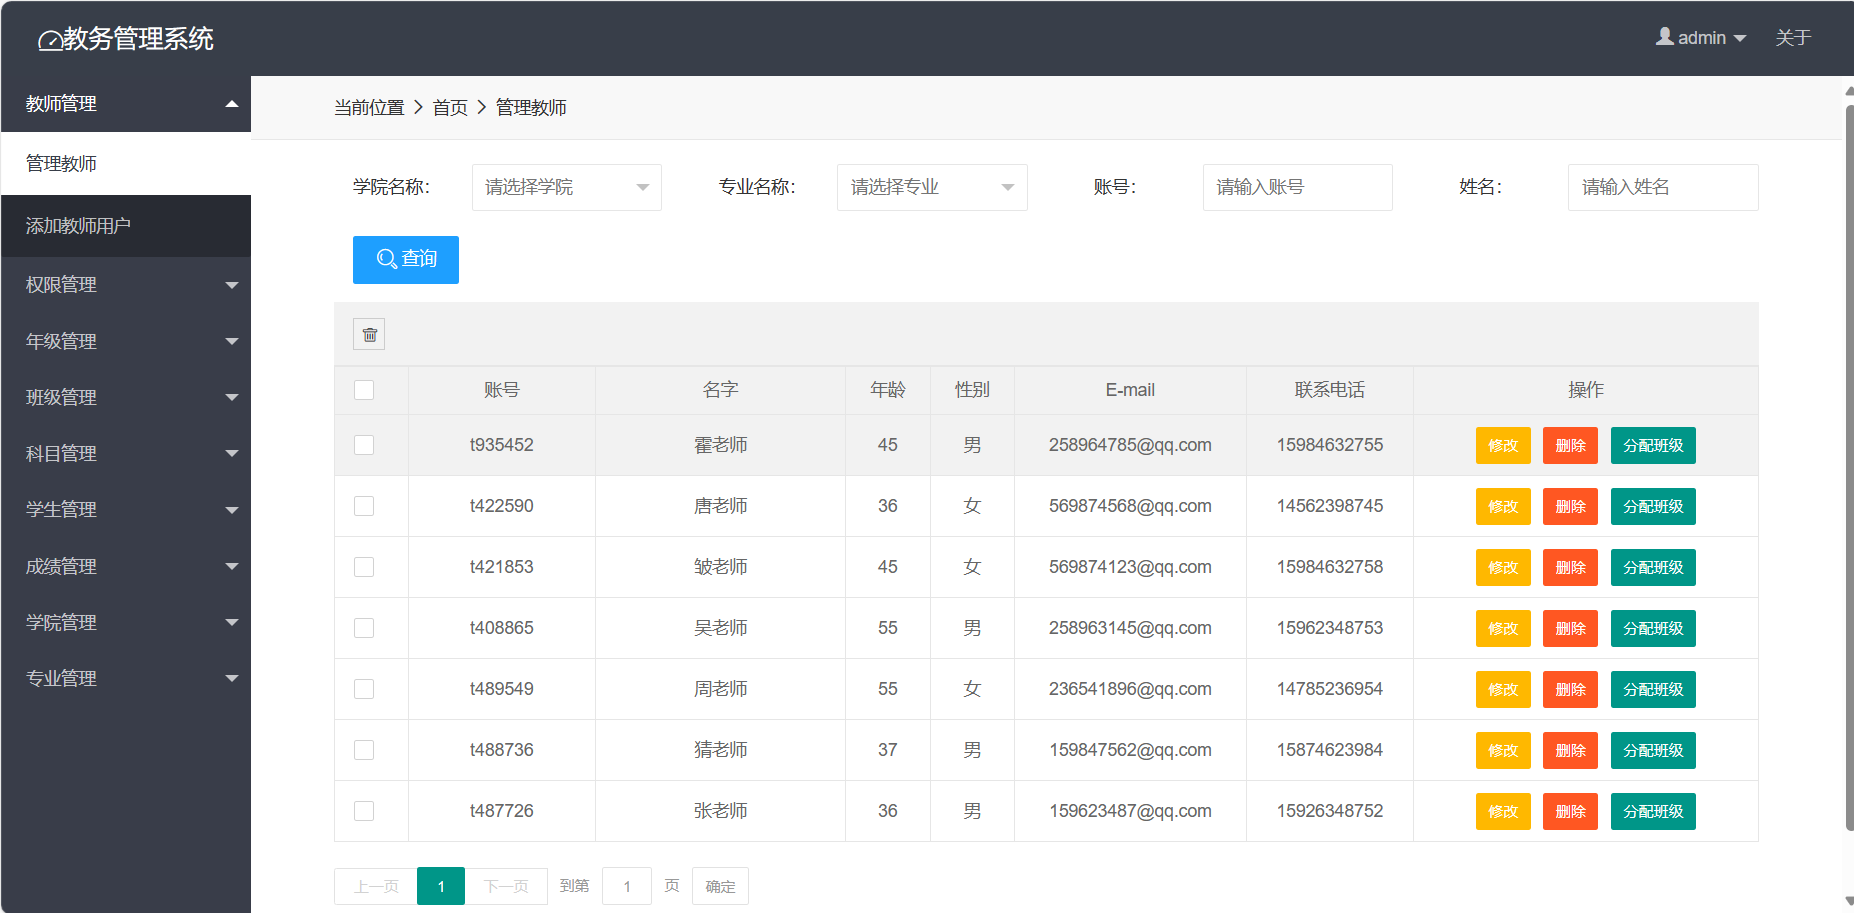Click 分配班级 for 张老师
This screenshot has height=913, width=1854.
pos(1653,811)
